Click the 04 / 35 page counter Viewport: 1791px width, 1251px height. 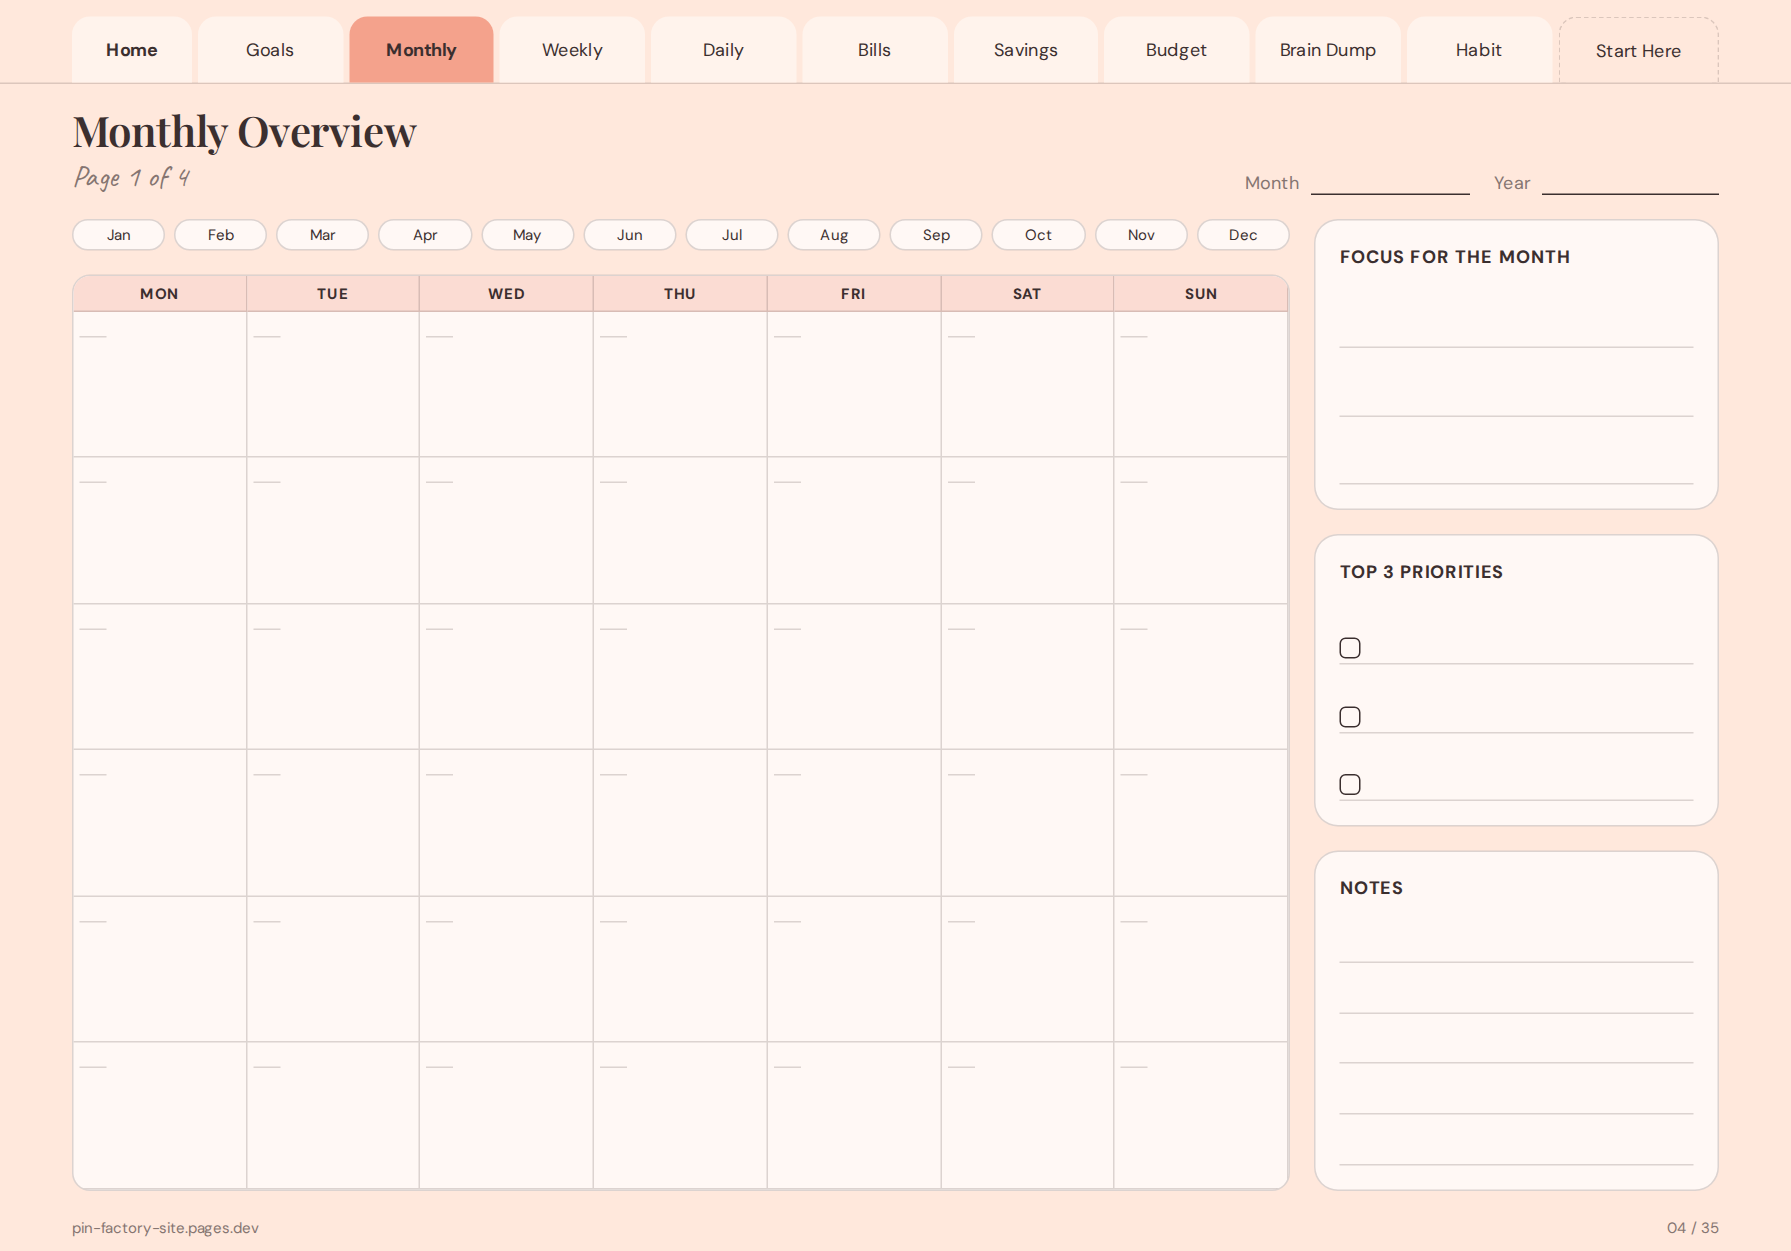pyautogui.click(x=1693, y=1228)
